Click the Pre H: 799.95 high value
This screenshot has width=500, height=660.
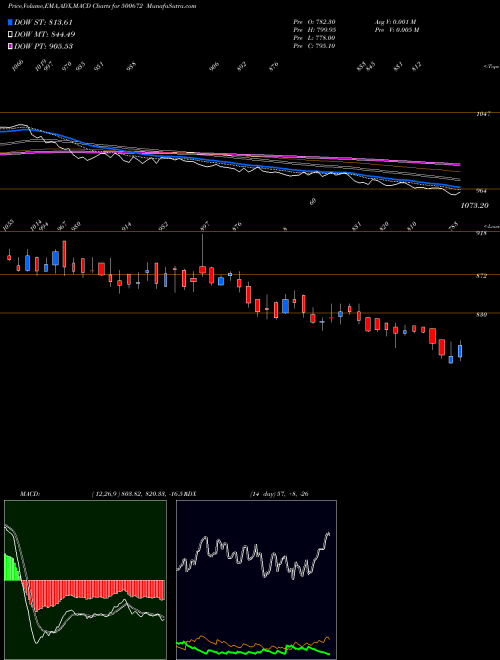314,30
